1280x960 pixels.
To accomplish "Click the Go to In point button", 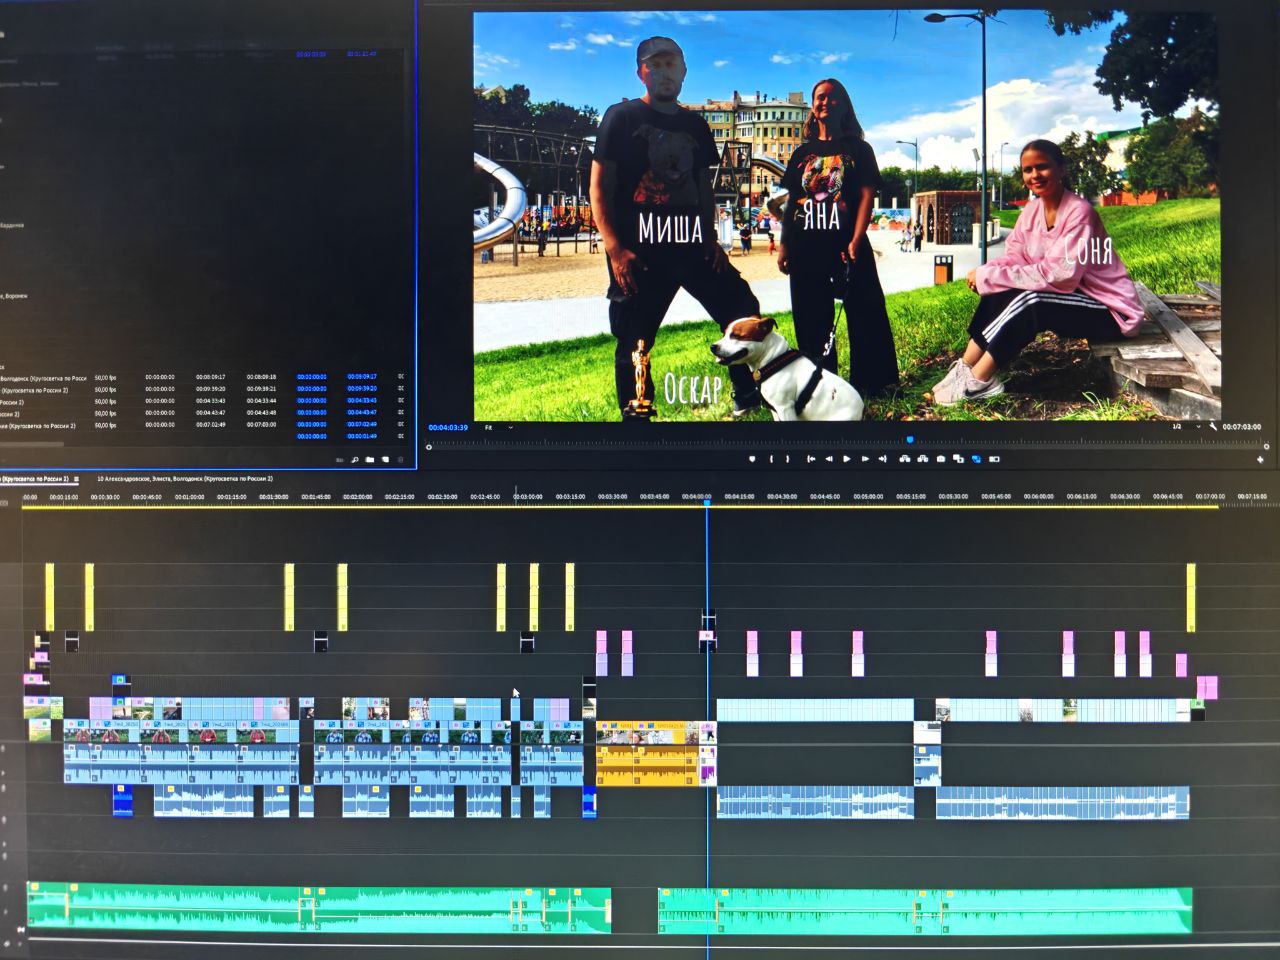I will click(x=810, y=459).
